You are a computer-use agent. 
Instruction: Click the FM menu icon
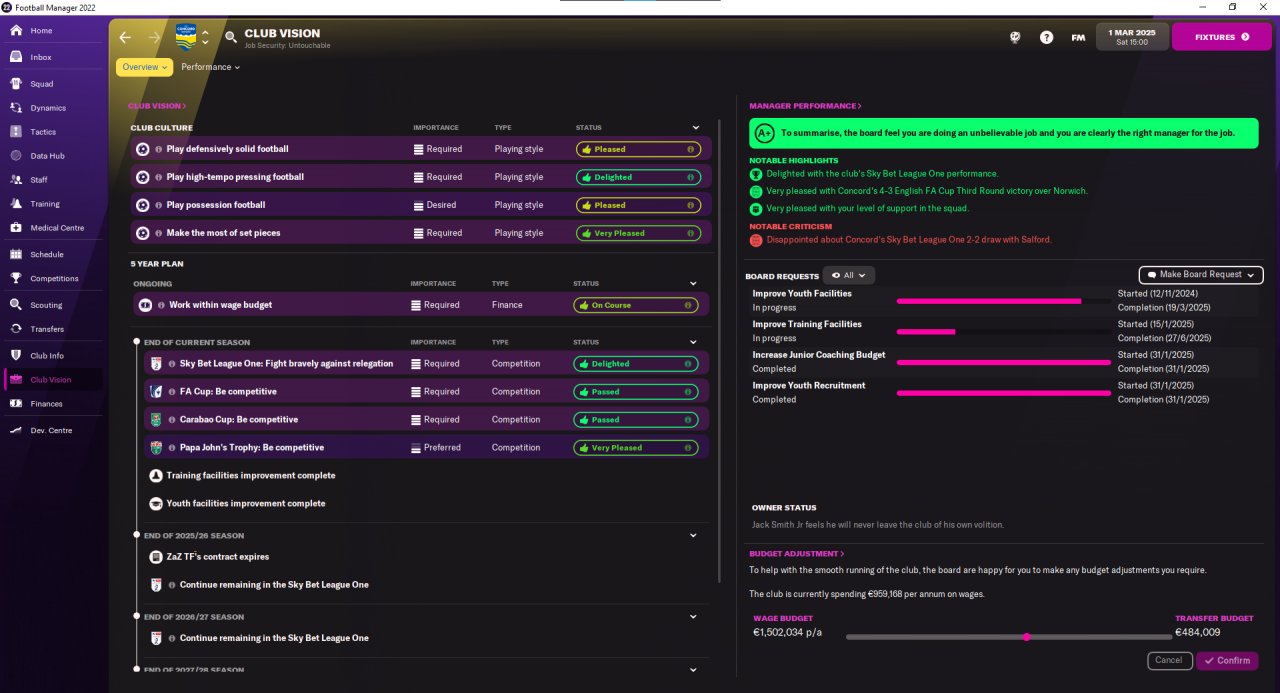pyautogui.click(x=1078, y=37)
